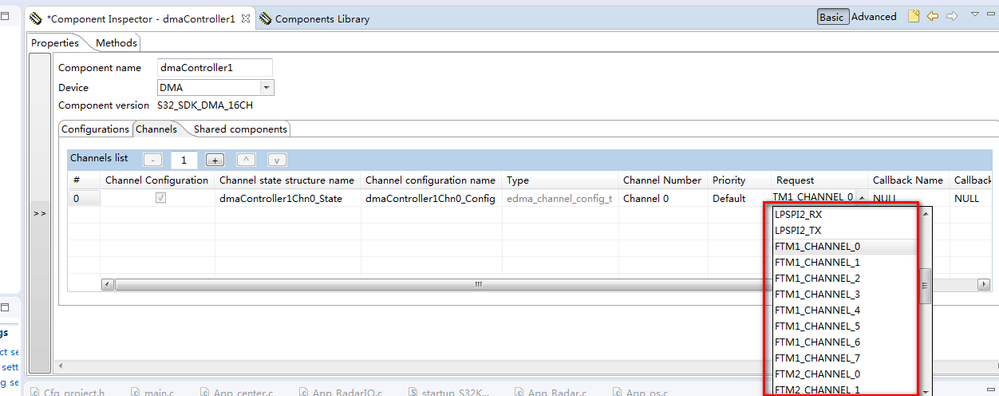Click the Component Inspector tab icon
The width and height of the screenshot is (999, 396).
(x=36, y=18)
